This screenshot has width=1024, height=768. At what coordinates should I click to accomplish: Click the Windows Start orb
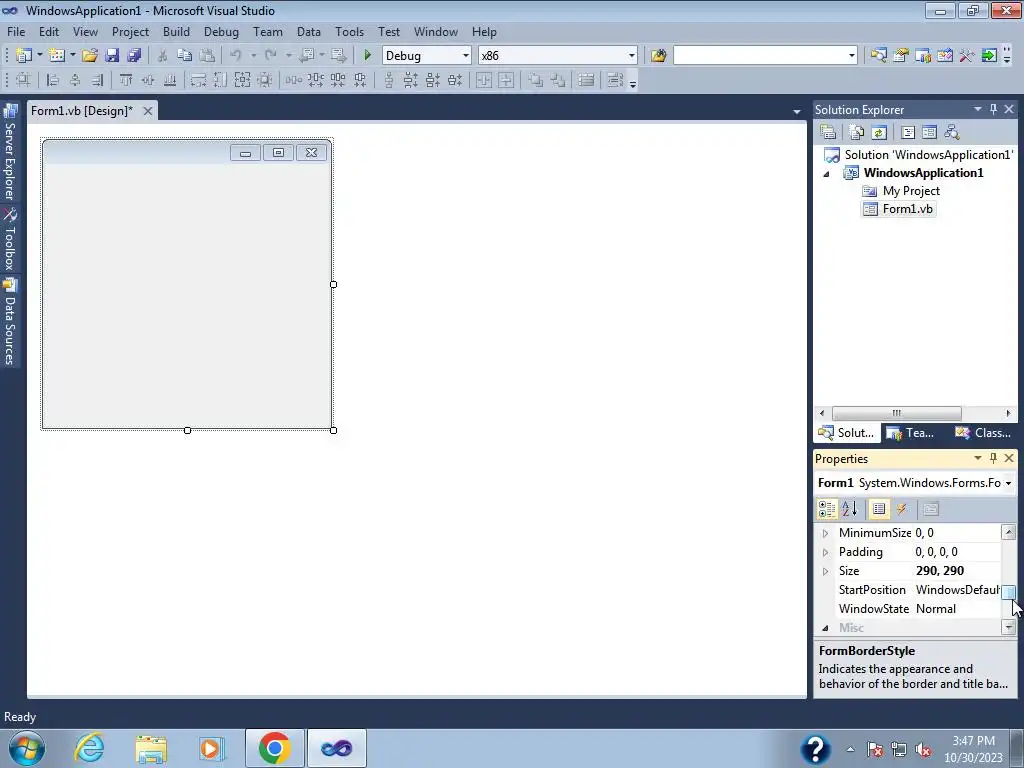27,748
